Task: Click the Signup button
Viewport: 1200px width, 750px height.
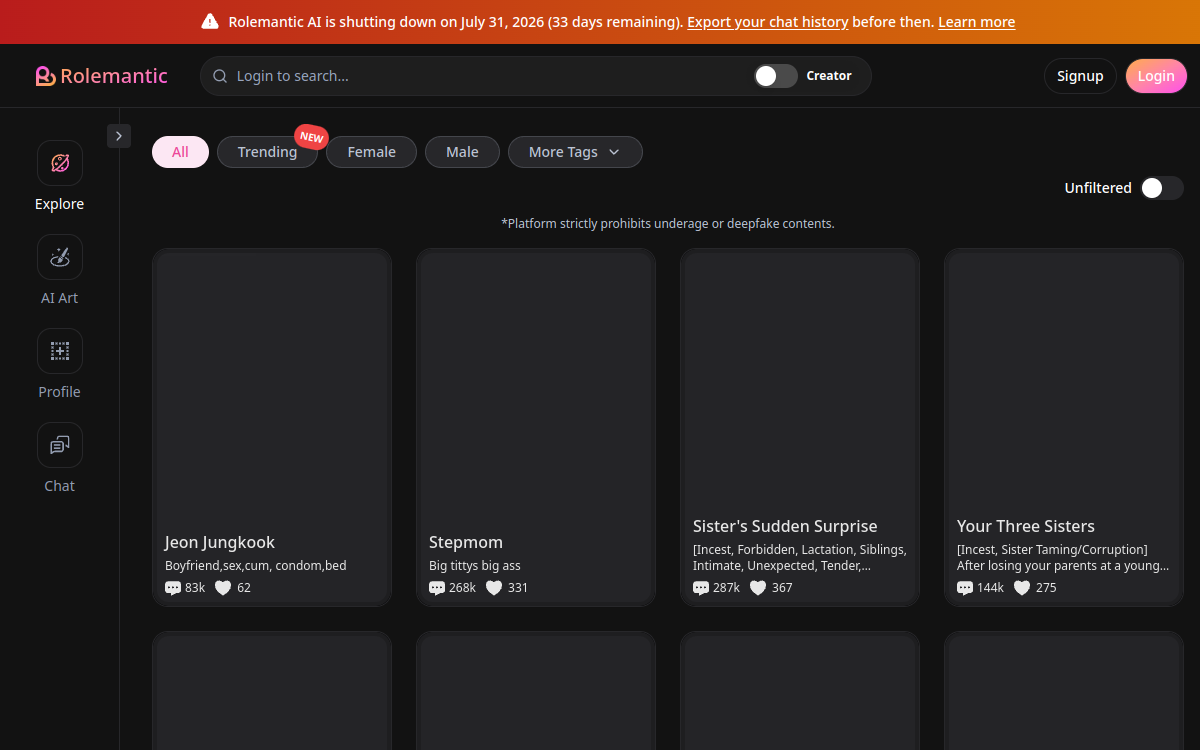Action: [1080, 76]
